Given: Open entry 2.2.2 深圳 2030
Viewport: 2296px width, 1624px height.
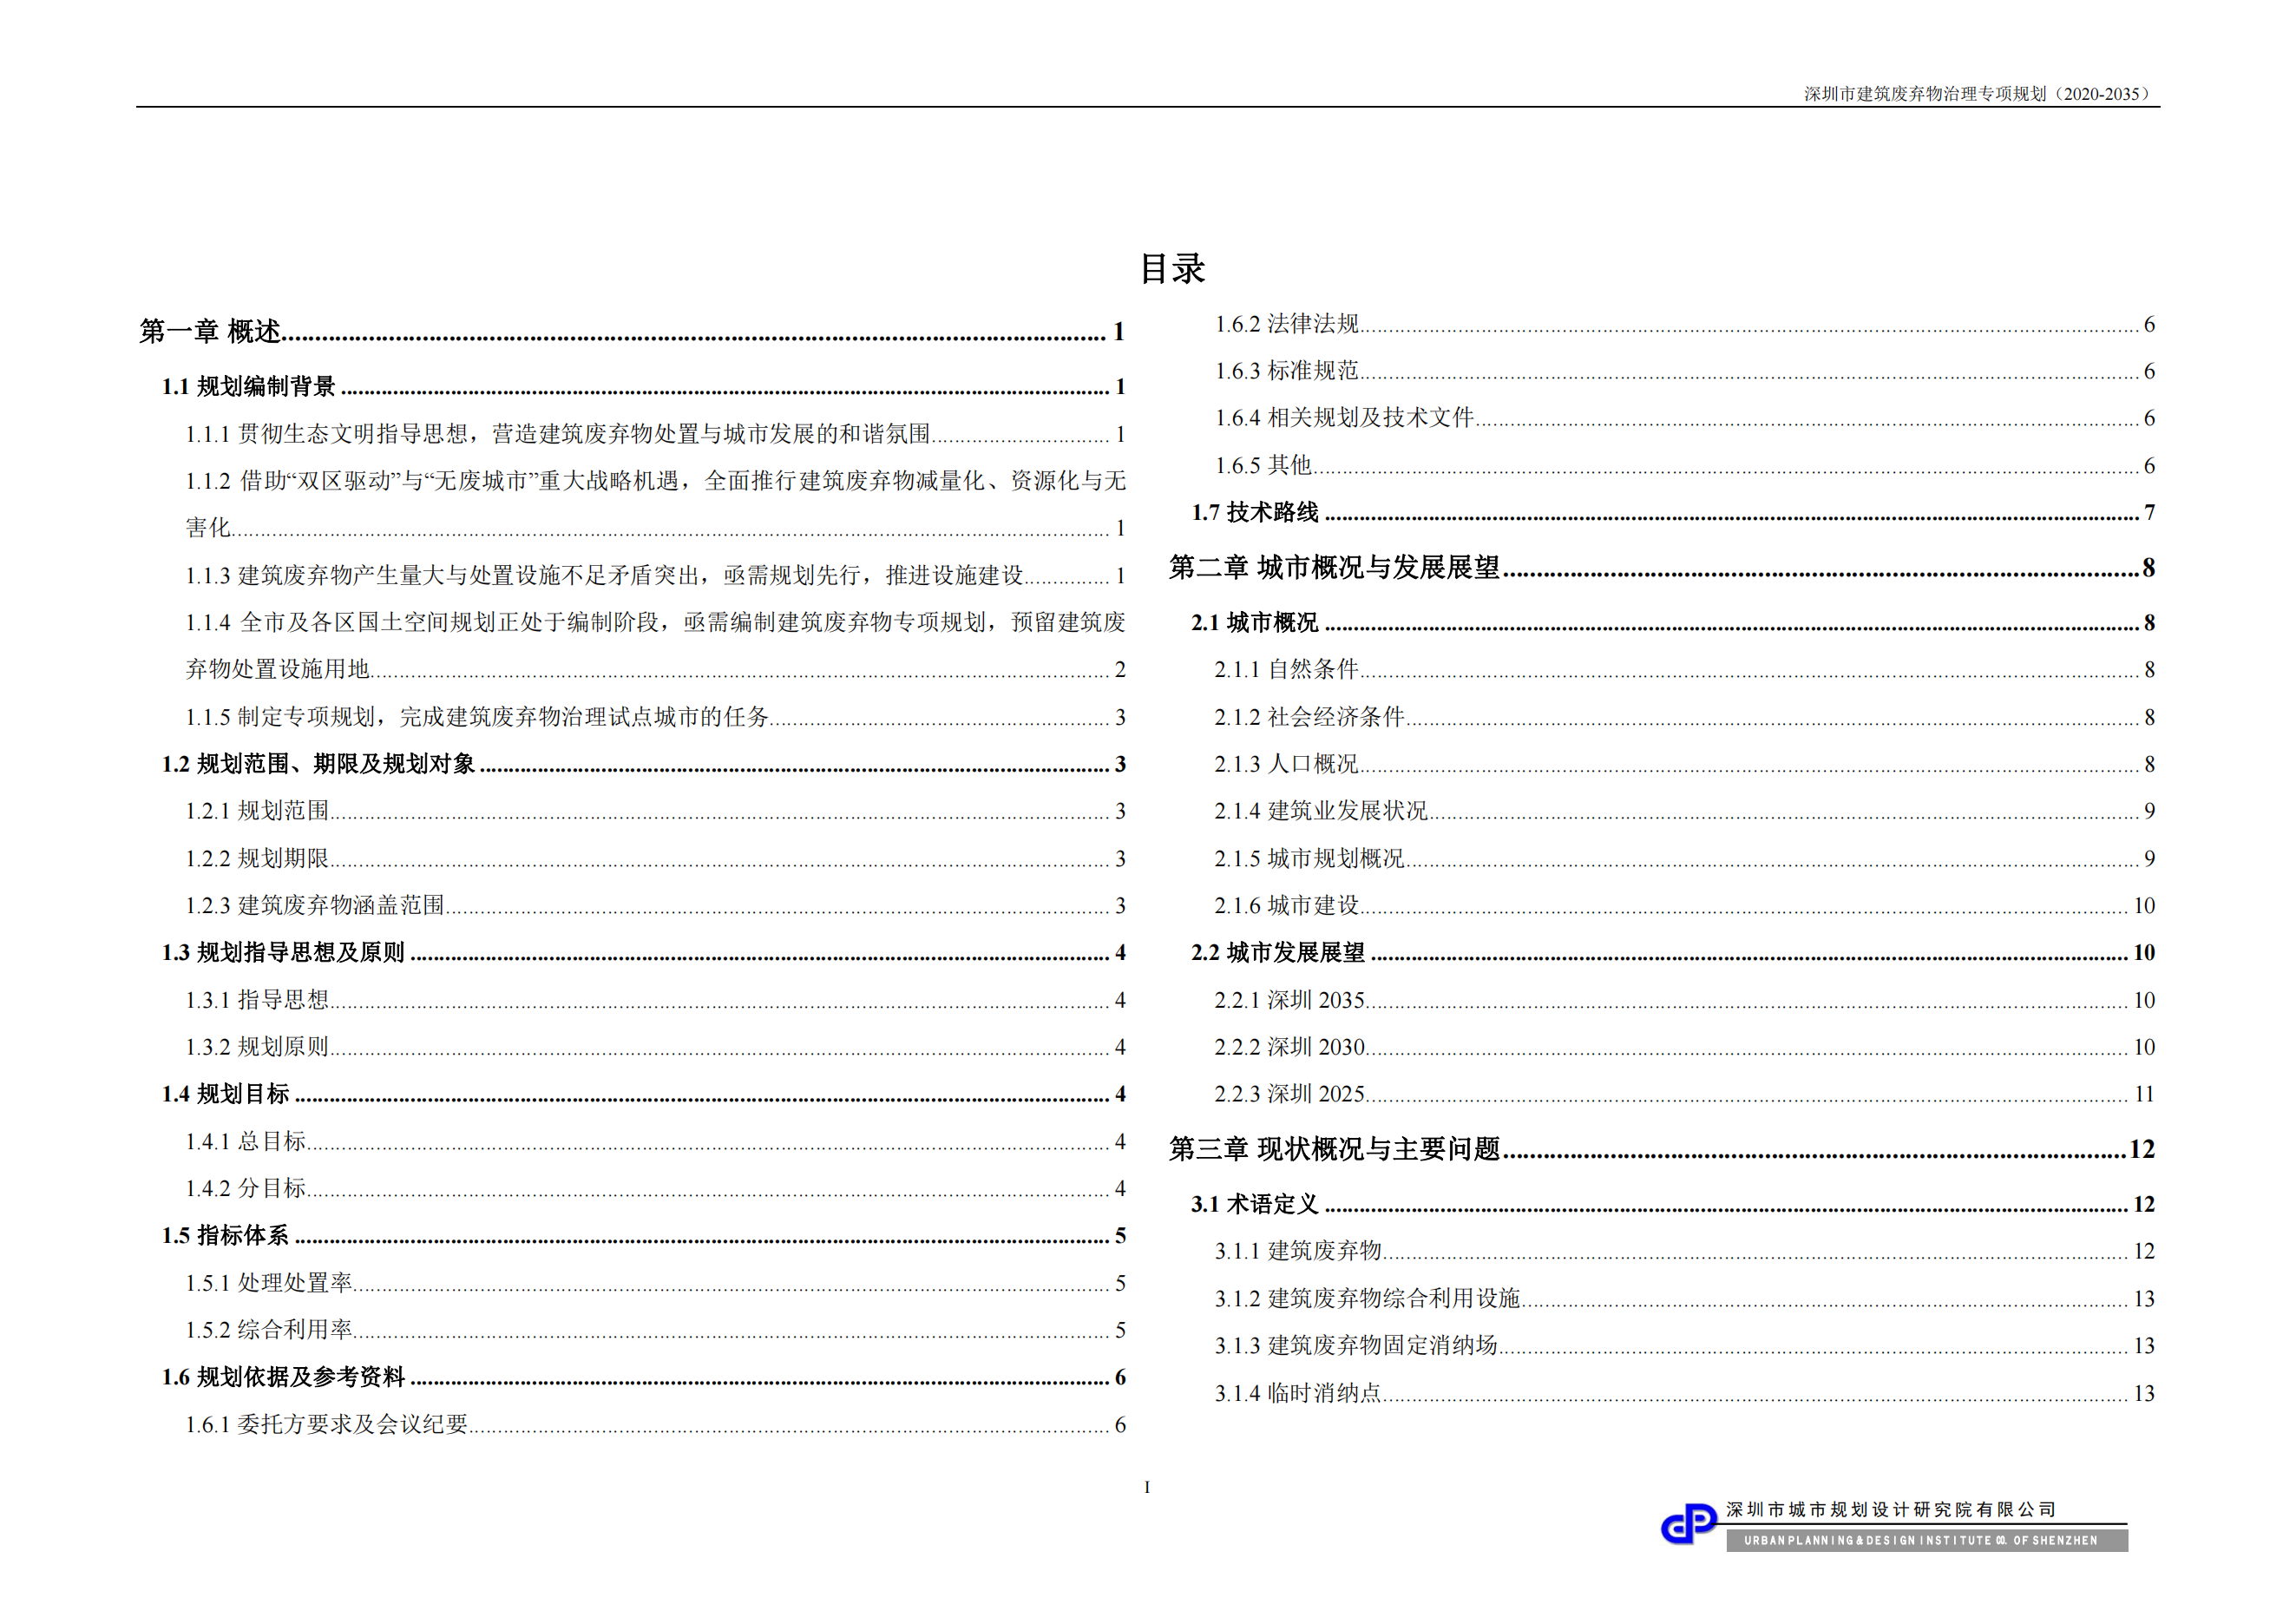Looking at the screenshot, I should pyautogui.click(x=1684, y=1047).
